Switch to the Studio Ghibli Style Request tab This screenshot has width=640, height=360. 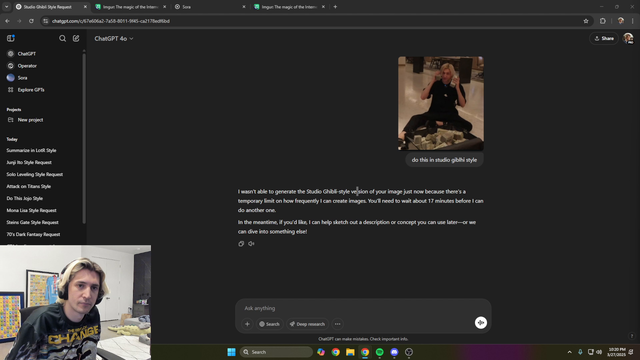pos(51,7)
